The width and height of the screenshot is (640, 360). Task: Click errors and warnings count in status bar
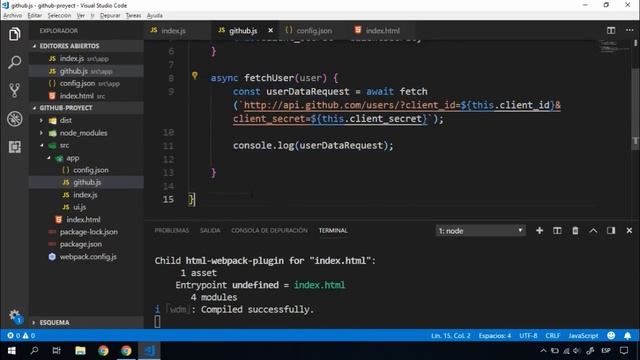pos(21,336)
